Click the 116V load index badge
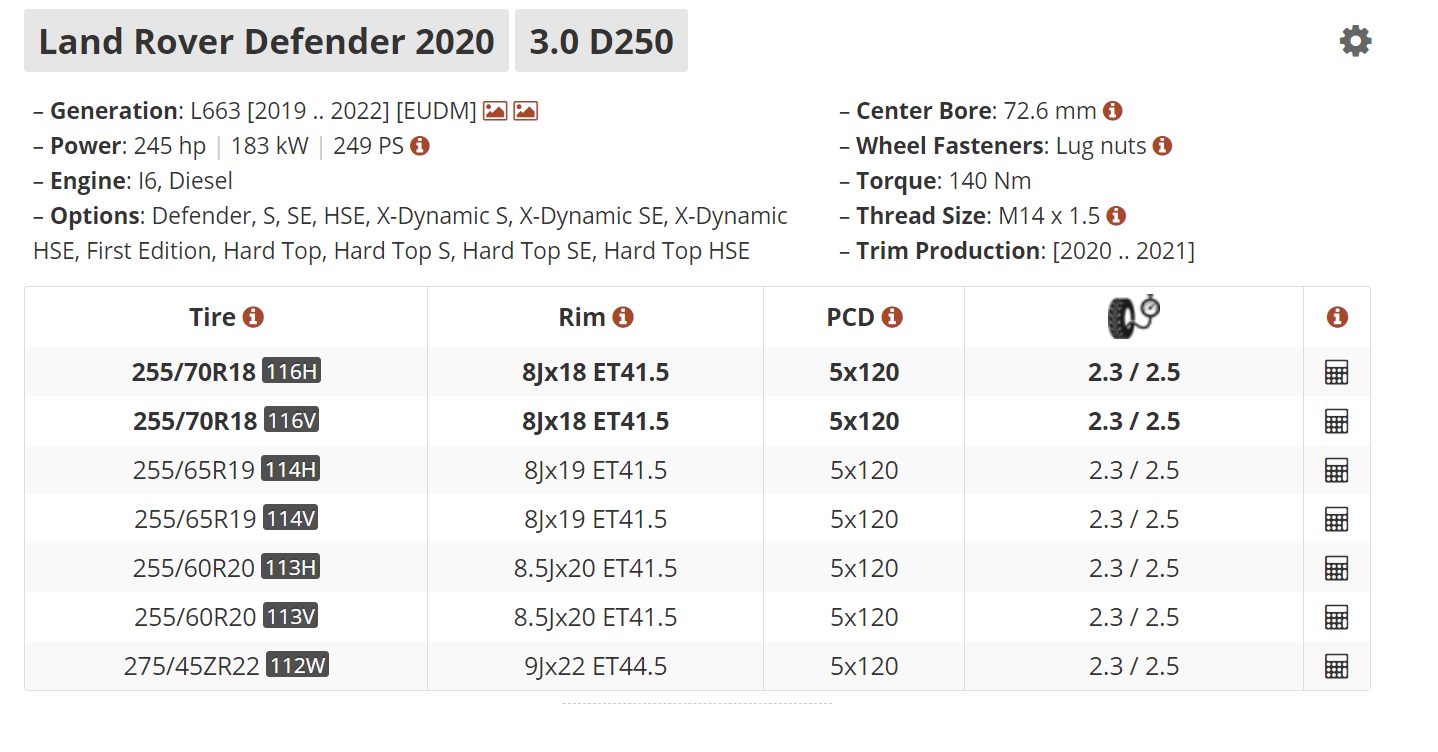 pos(292,421)
